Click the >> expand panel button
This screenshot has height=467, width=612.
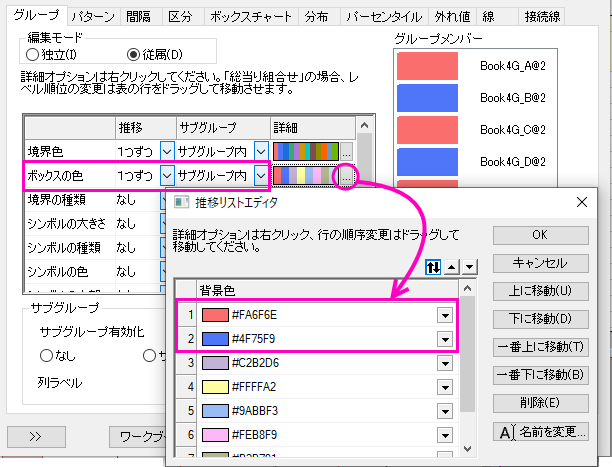(36, 437)
